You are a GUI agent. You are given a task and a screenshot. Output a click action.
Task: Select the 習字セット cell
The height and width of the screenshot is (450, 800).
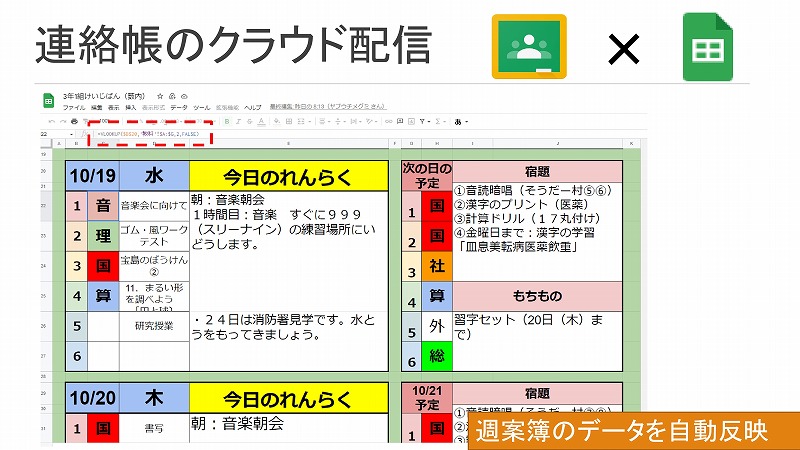pyautogui.click(x=537, y=341)
